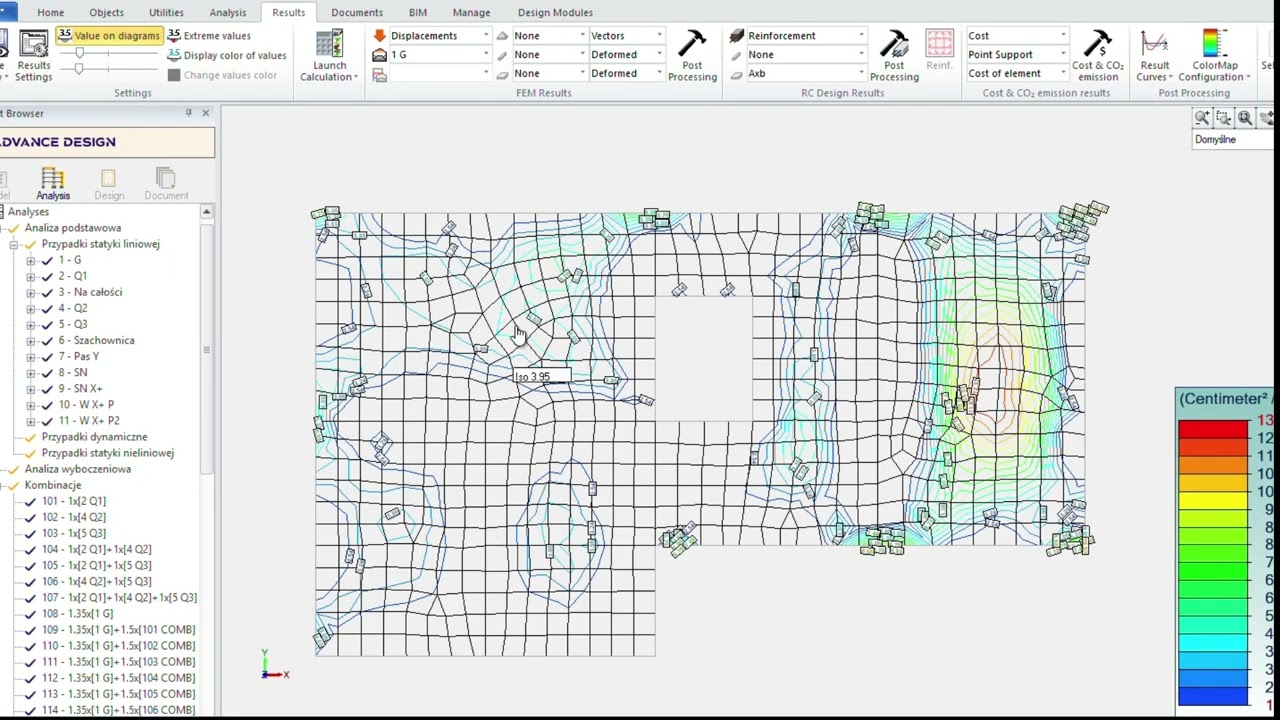1280x720 pixels.
Task: Switch to the BIM ribbon tab
Action: coord(417,12)
